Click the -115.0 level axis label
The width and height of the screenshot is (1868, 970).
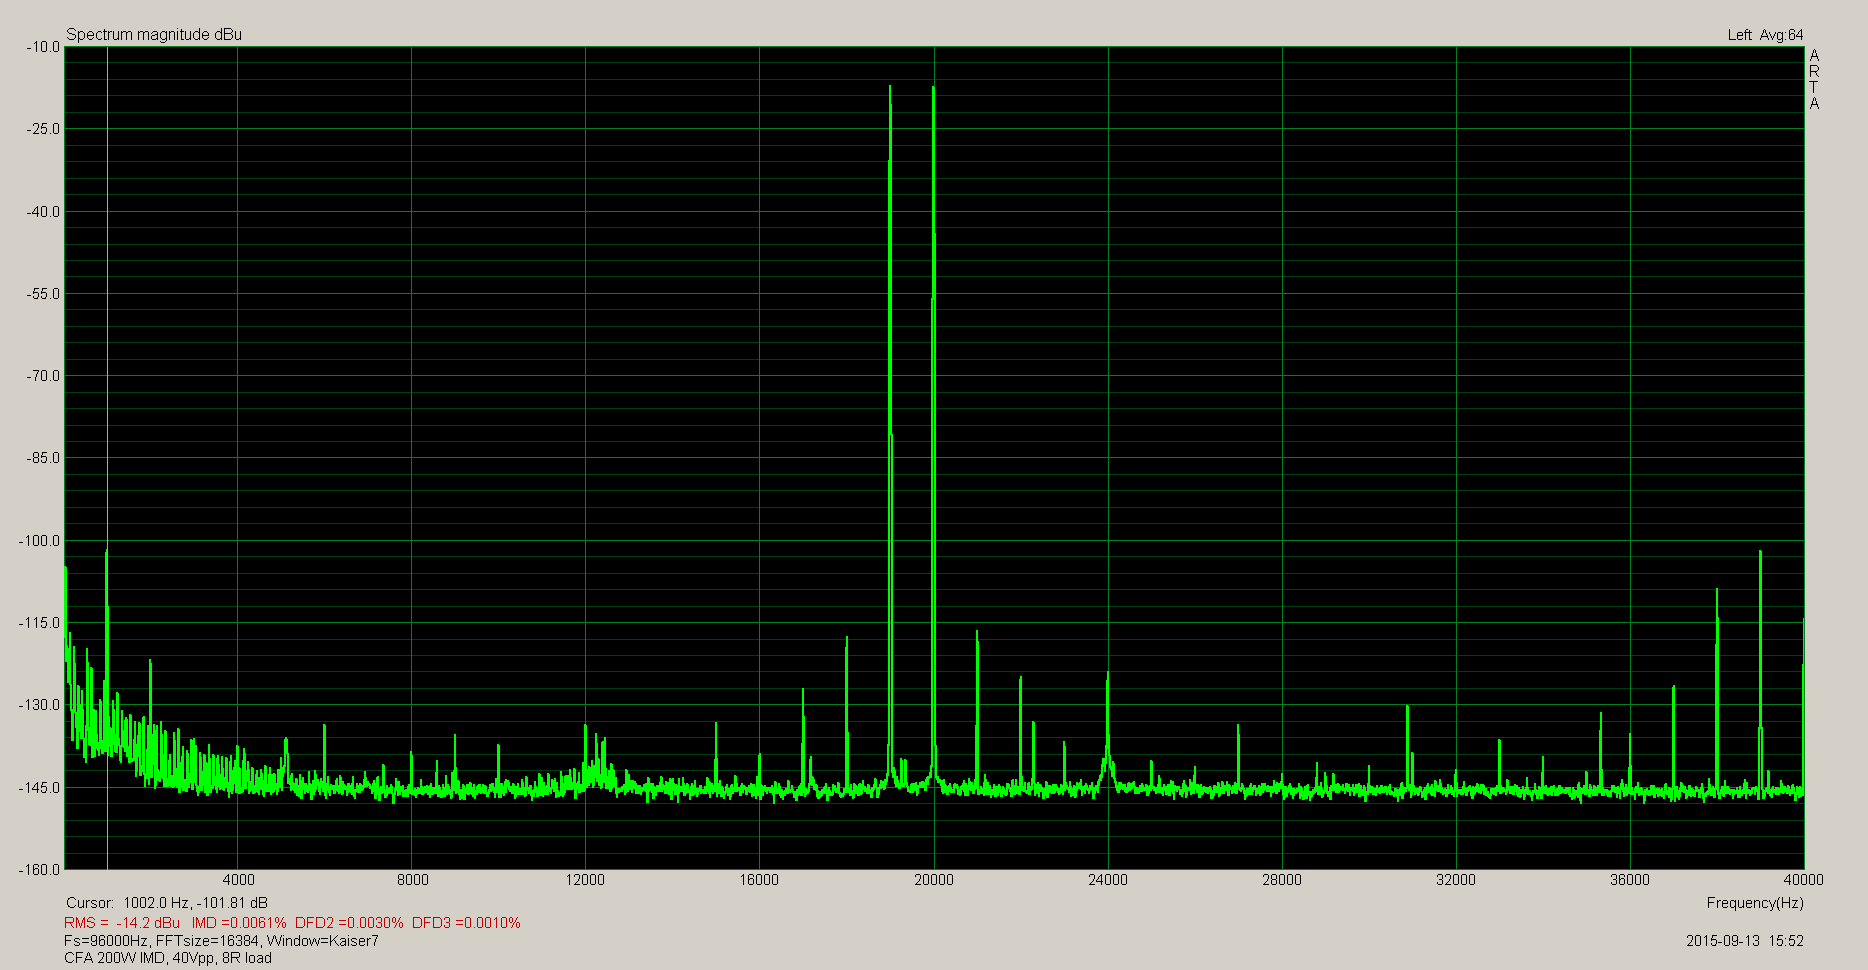39,623
